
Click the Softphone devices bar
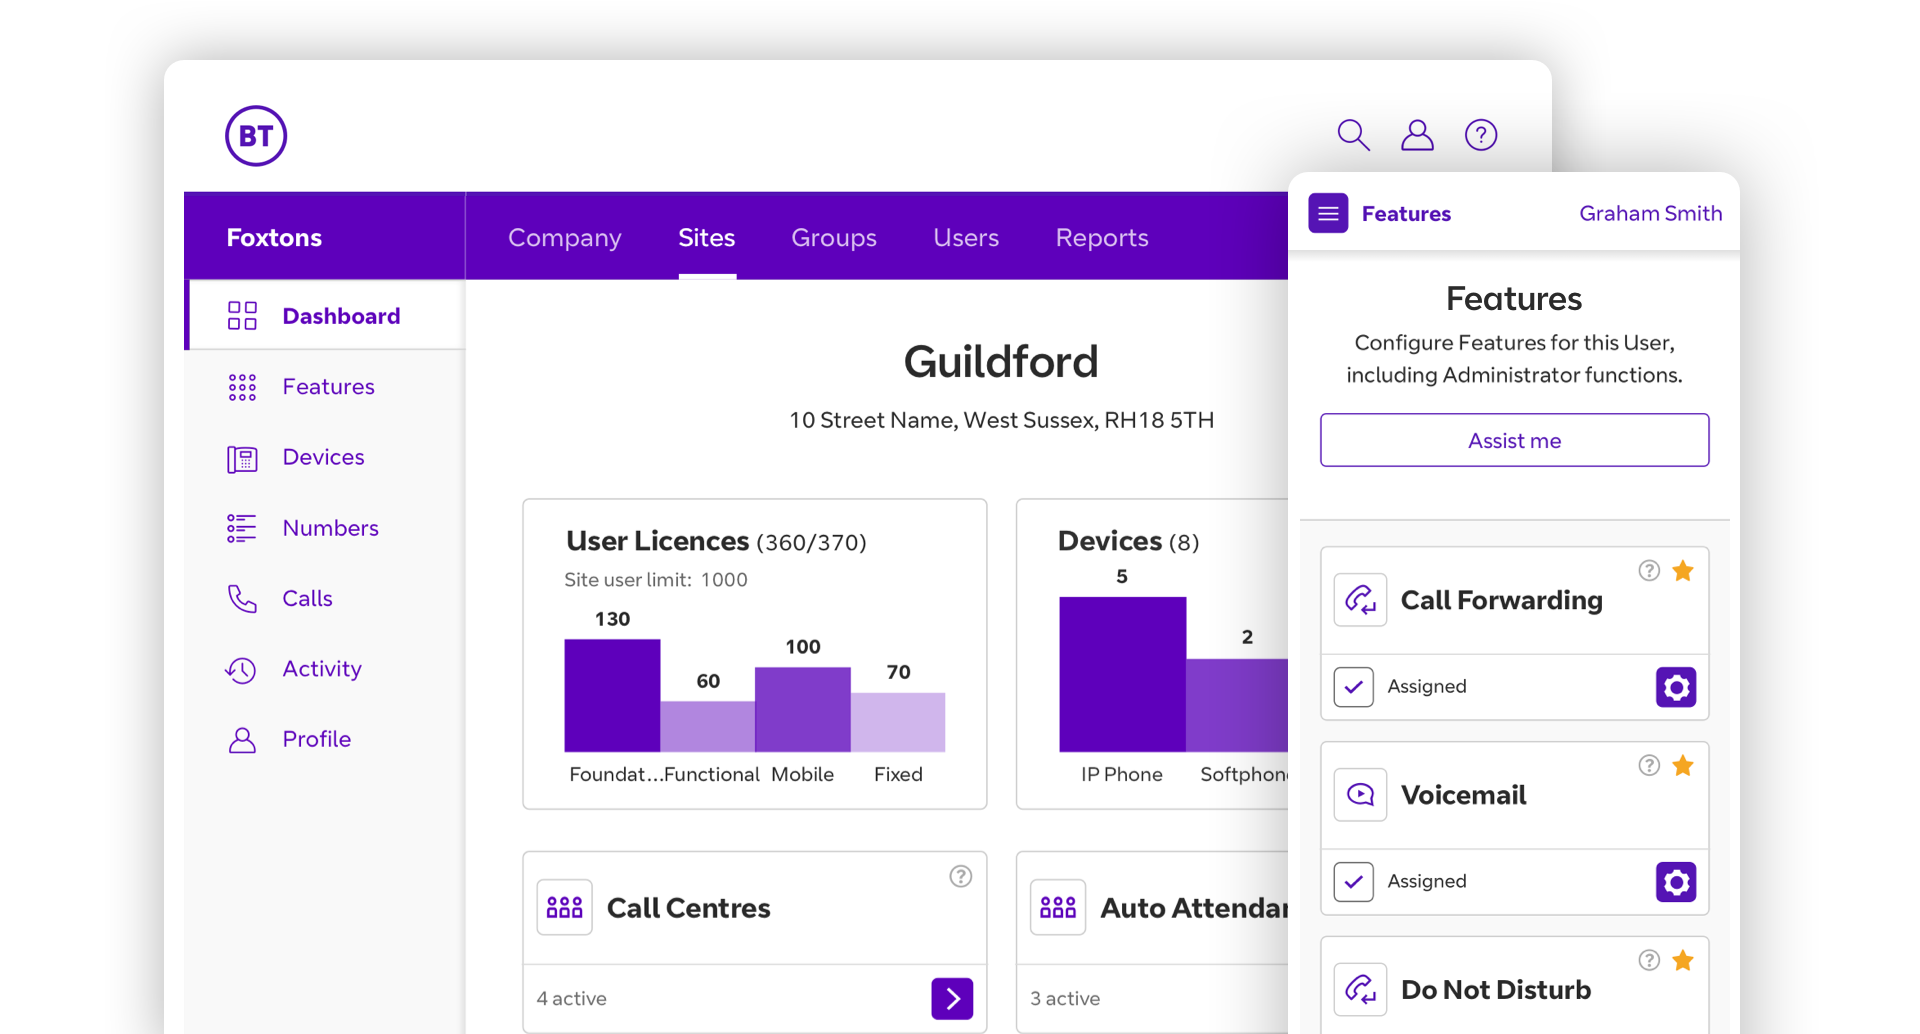1237,705
